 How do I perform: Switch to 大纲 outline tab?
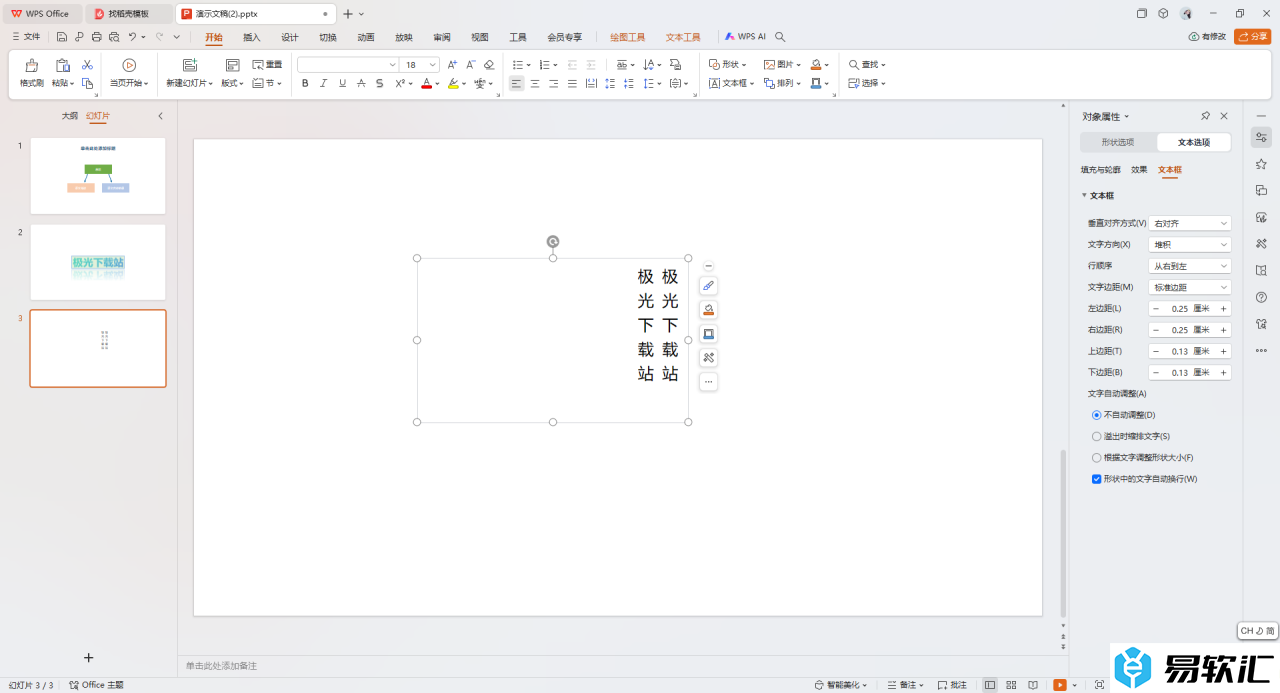point(69,116)
